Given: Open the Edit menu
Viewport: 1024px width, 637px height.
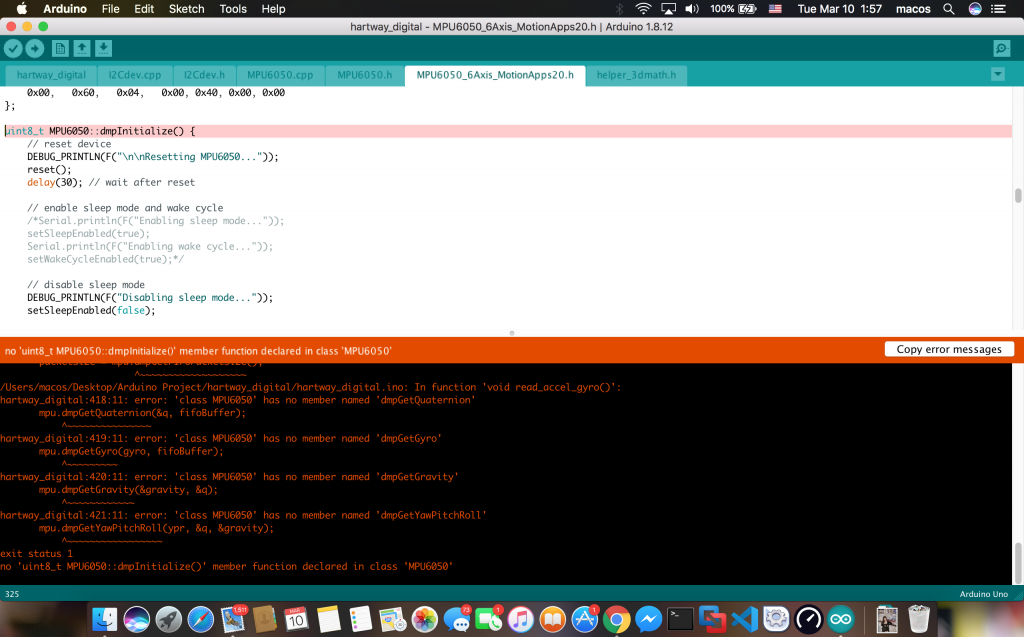Looking at the screenshot, I should click(x=144, y=8).
